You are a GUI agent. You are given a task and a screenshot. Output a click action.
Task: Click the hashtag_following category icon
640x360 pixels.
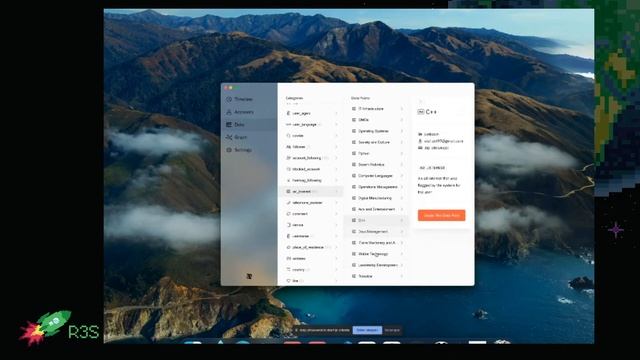coord(288,180)
